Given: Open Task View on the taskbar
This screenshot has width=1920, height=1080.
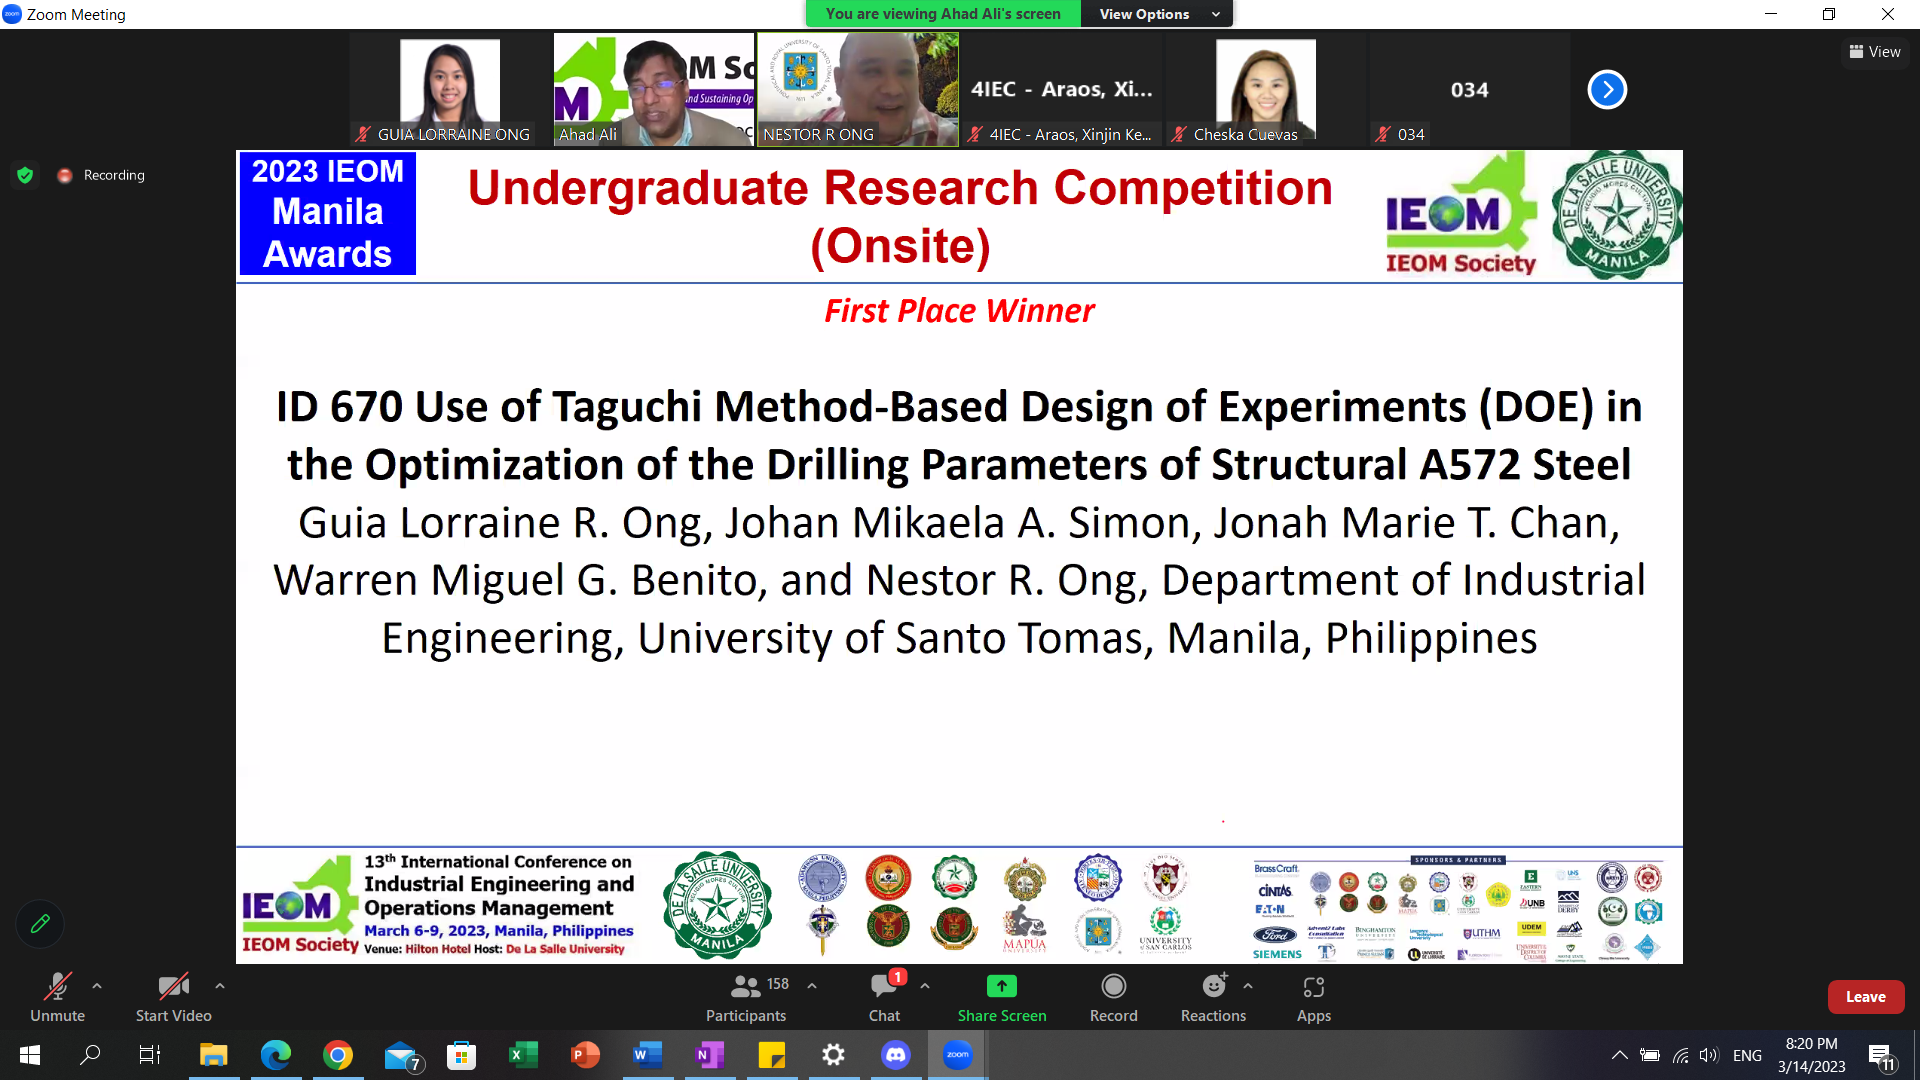Looking at the screenshot, I should tap(150, 1055).
